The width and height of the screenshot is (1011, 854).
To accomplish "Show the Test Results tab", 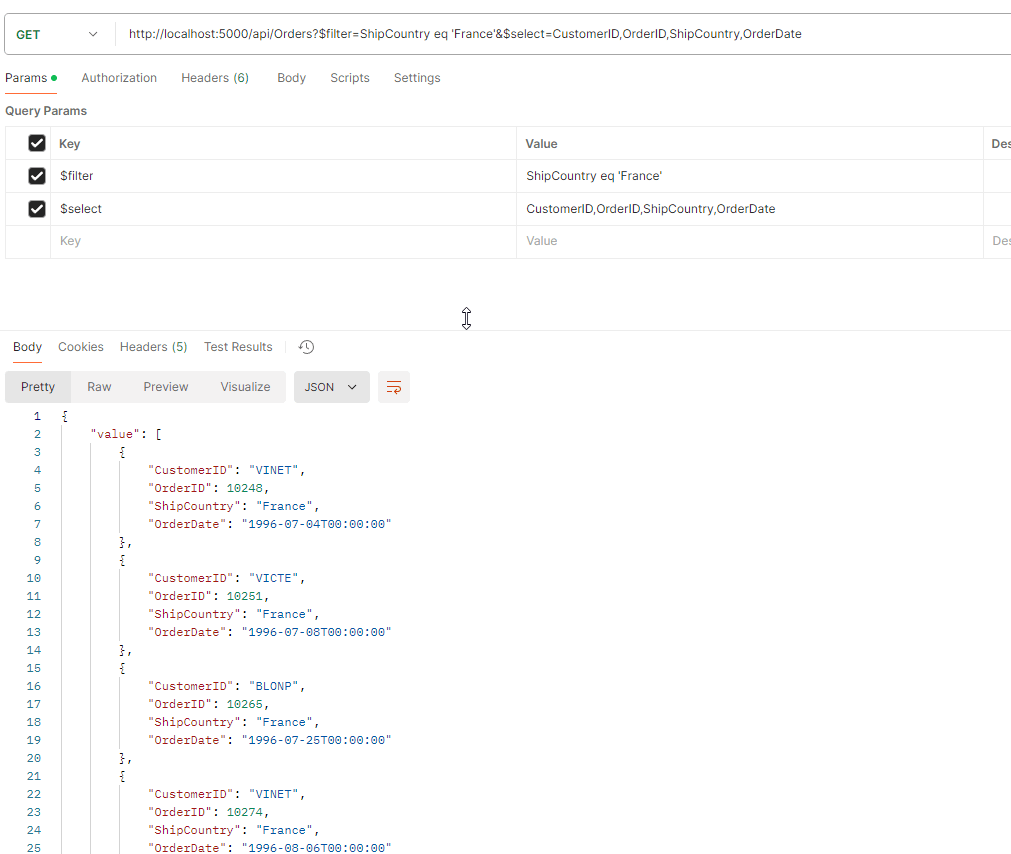I will (x=238, y=347).
